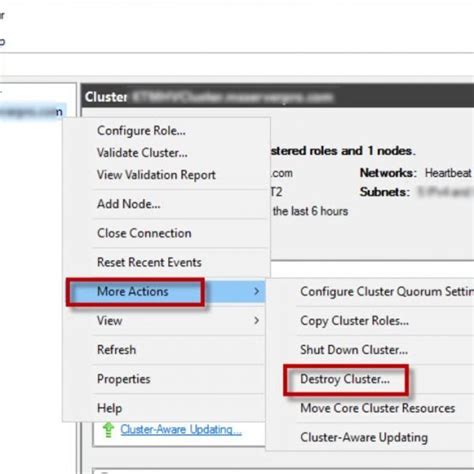Choose Validate Cluster from context menu

click(142, 153)
